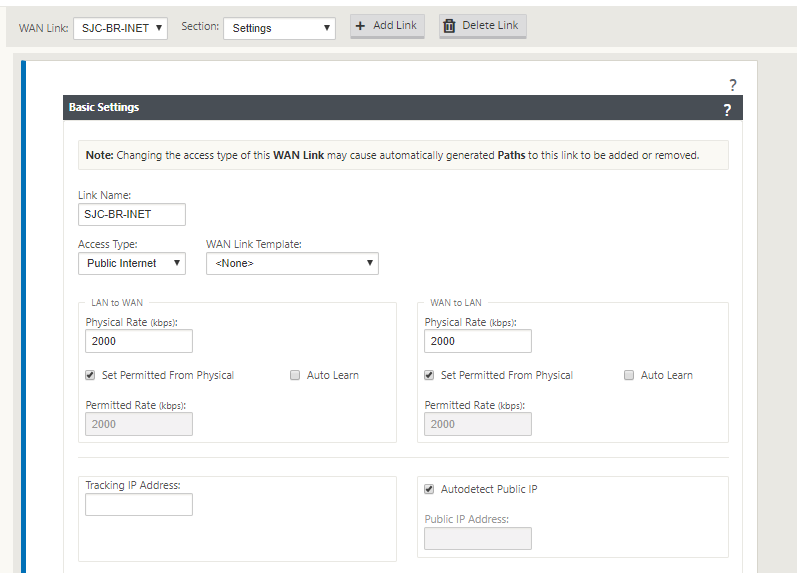This screenshot has width=797, height=573.
Task: Click the LAN to WAN Permitted Rate field
Action: click(x=139, y=424)
